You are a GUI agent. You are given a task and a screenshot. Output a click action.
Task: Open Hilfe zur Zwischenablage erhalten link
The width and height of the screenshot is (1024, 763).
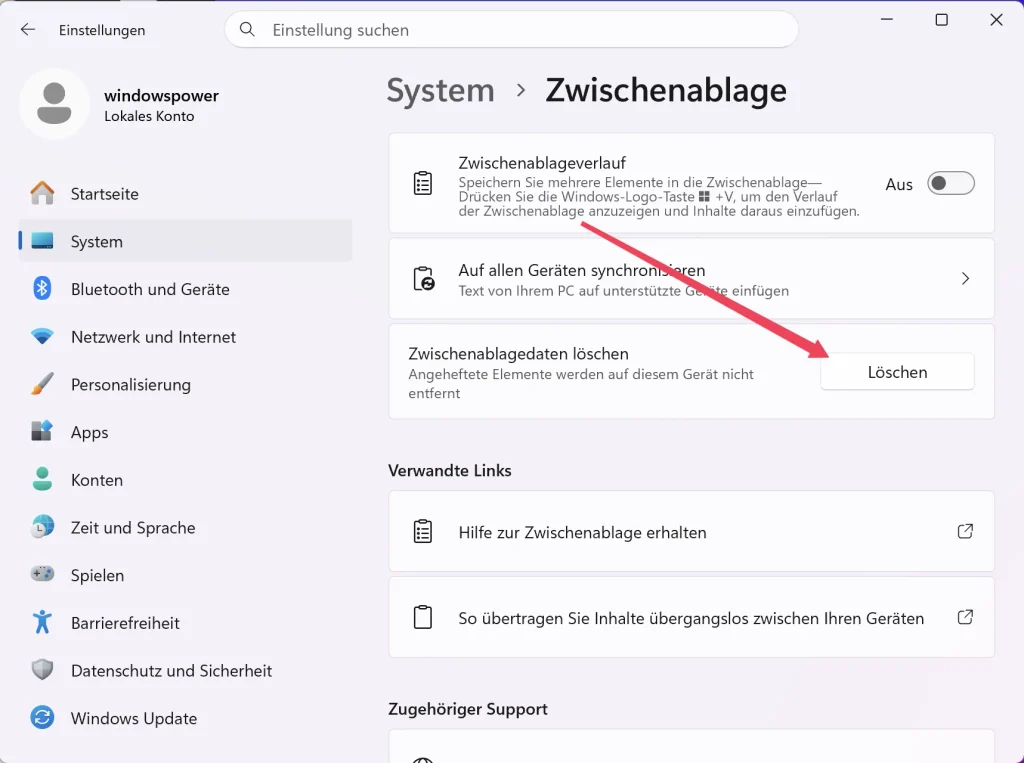(x=692, y=532)
